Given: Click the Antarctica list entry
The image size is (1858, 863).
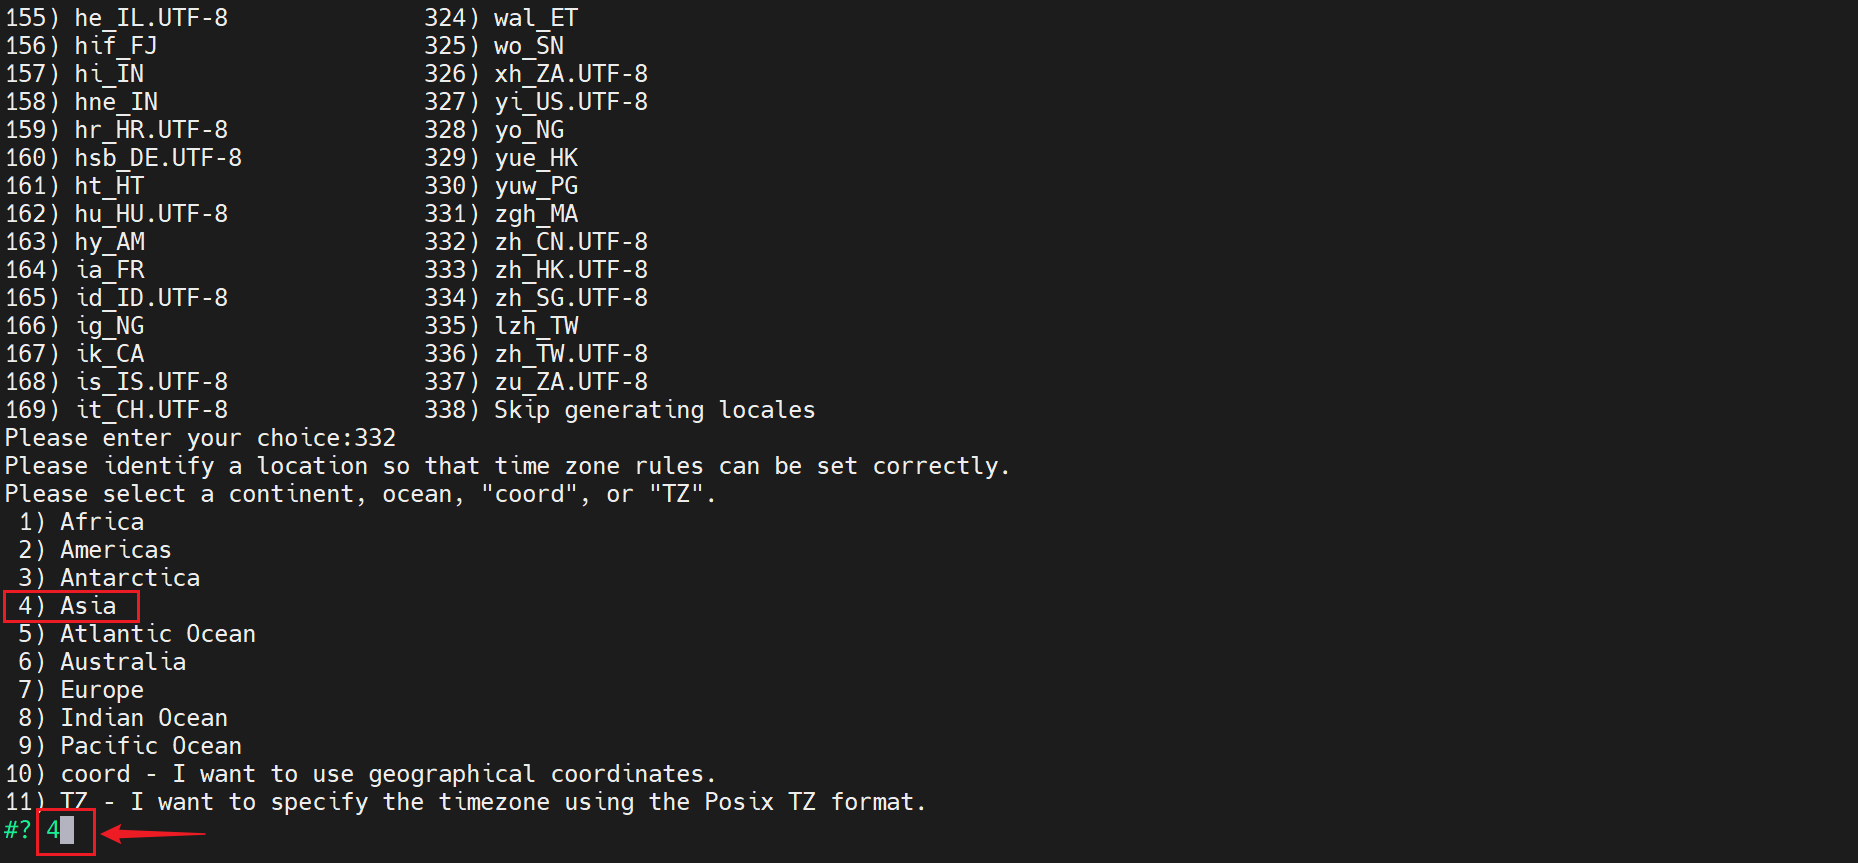Looking at the screenshot, I should 129,578.
